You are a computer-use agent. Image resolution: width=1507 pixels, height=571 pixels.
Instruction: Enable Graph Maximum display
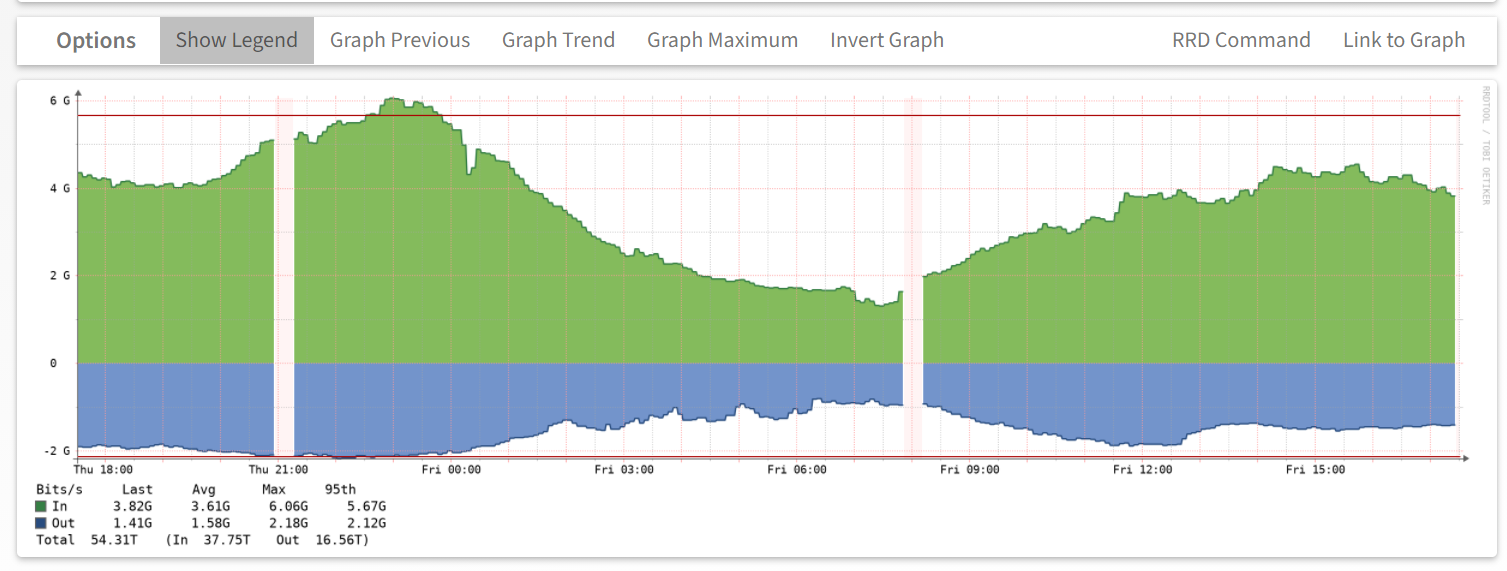point(722,40)
